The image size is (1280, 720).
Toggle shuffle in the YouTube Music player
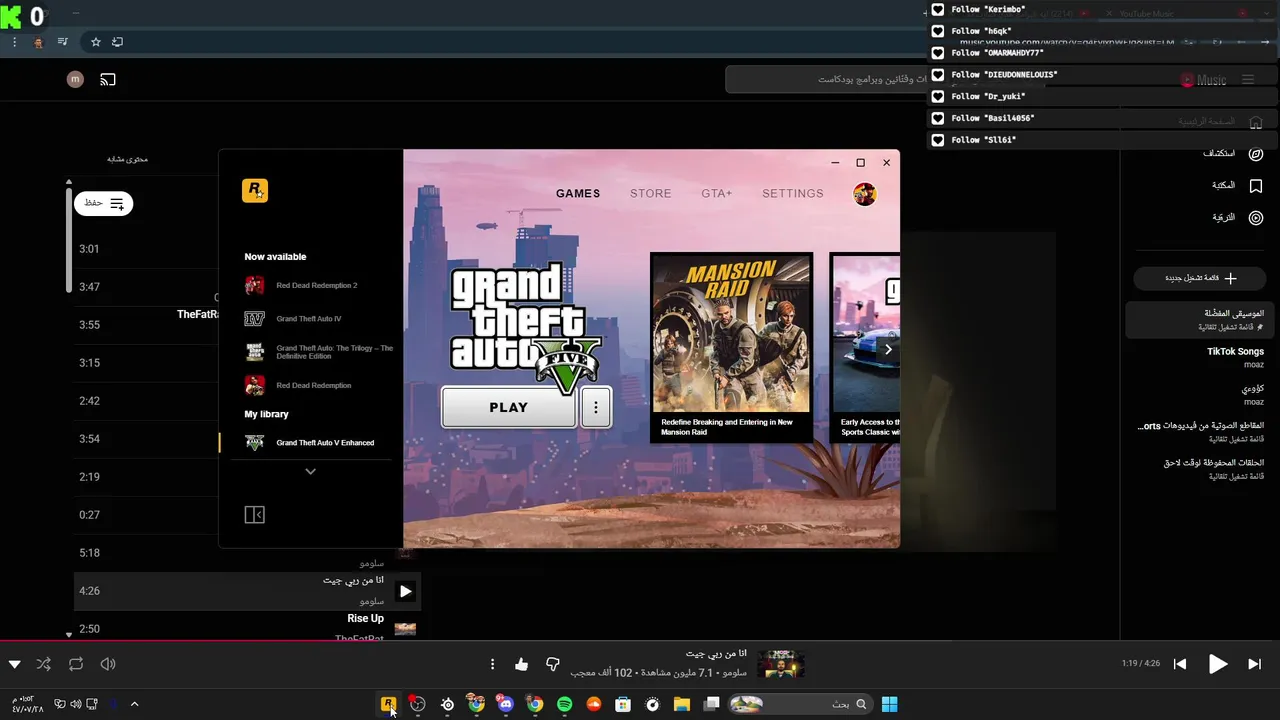43,664
